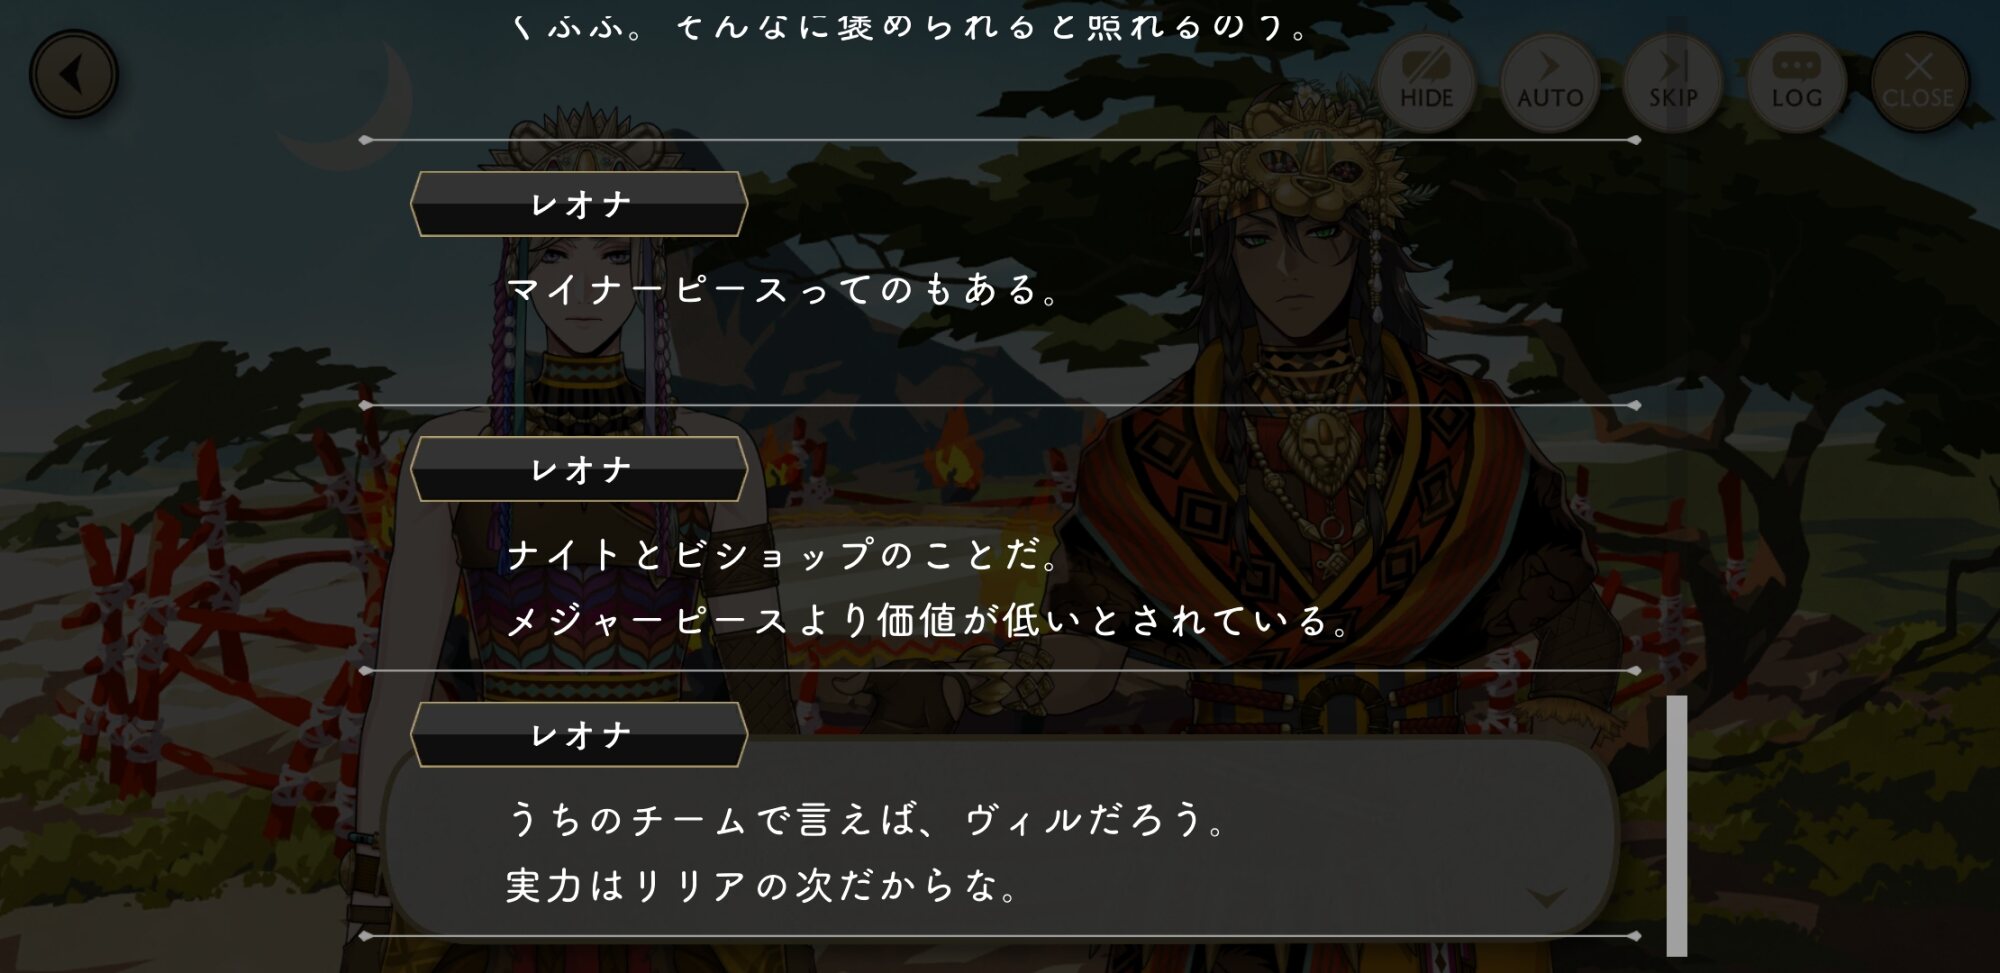Select レオナ nameplate above ナイトとビショップ line
This screenshot has height=973, width=2000.
coord(579,469)
